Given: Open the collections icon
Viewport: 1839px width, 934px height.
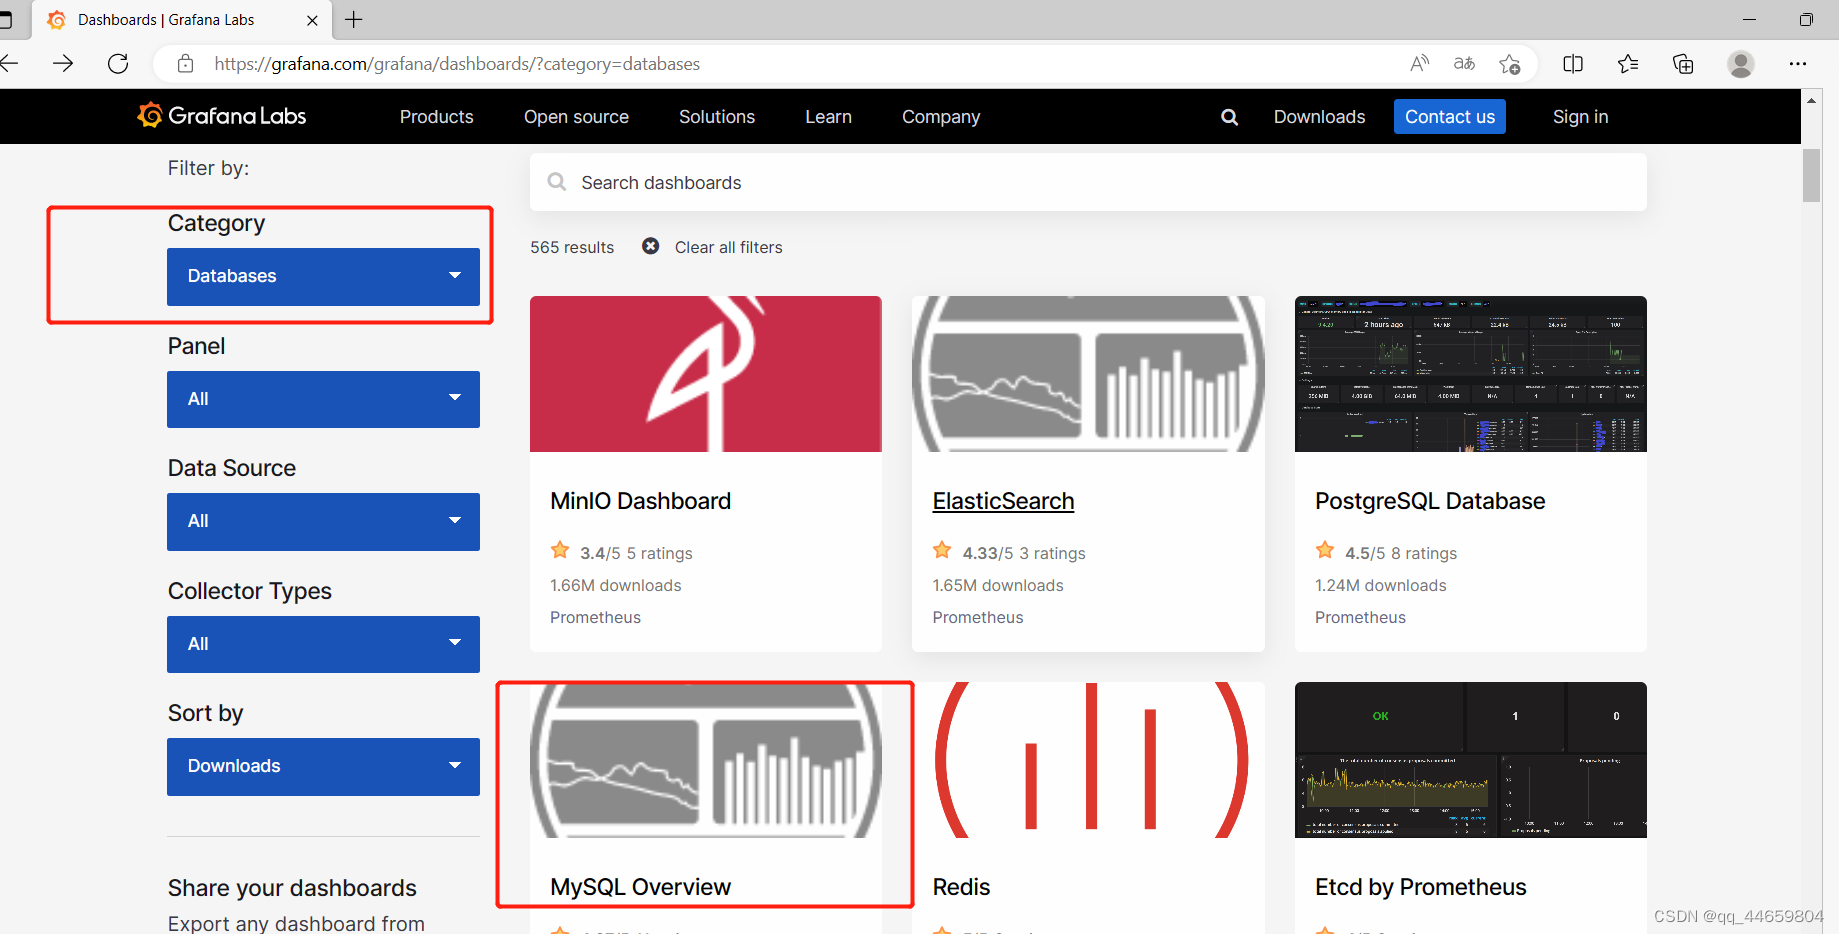Looking at the screenshot, I should point(1683,64).
